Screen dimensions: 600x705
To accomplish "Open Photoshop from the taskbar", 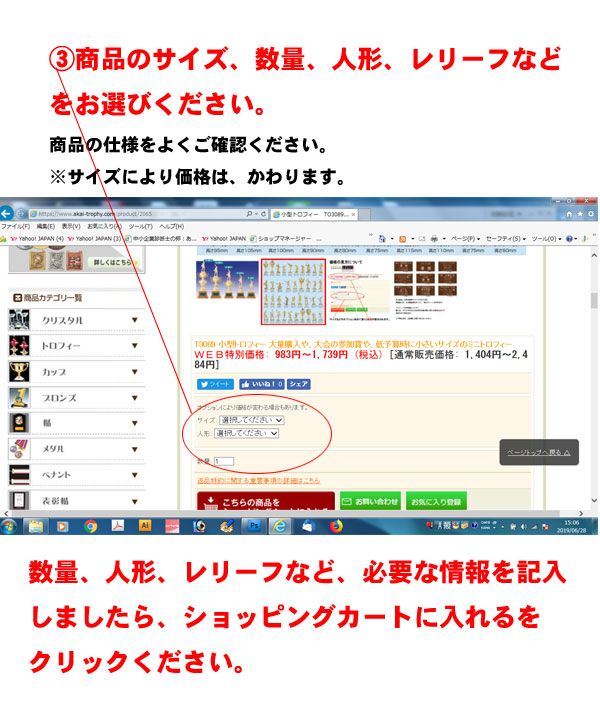I will pyautogui.click(x=253, y=525).
